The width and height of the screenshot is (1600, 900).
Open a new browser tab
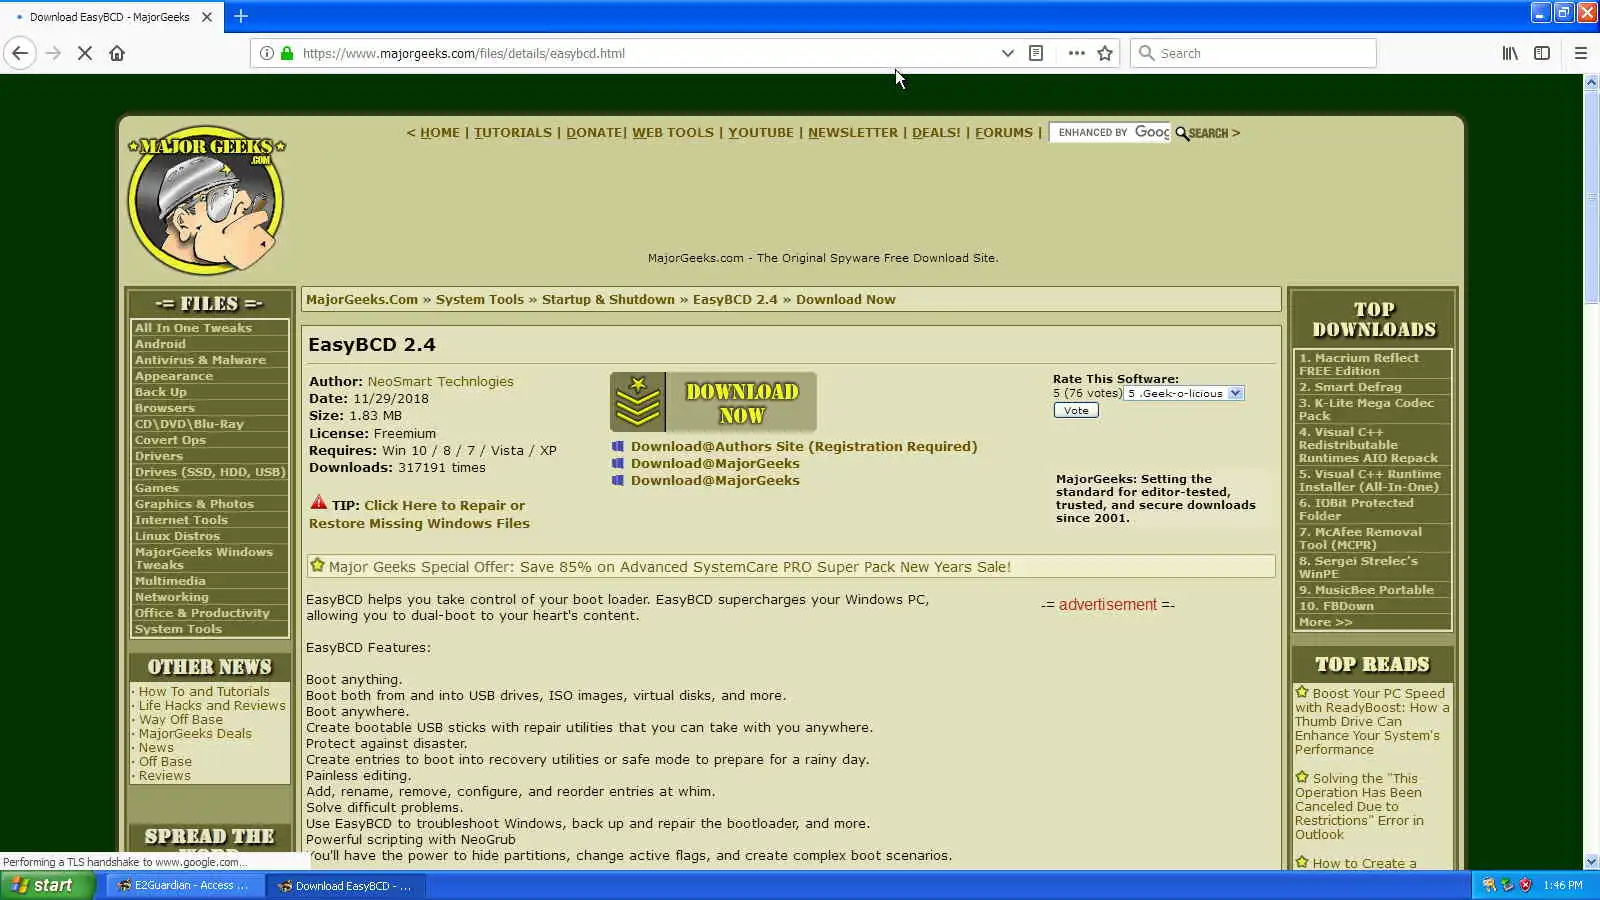pos(241,16)
